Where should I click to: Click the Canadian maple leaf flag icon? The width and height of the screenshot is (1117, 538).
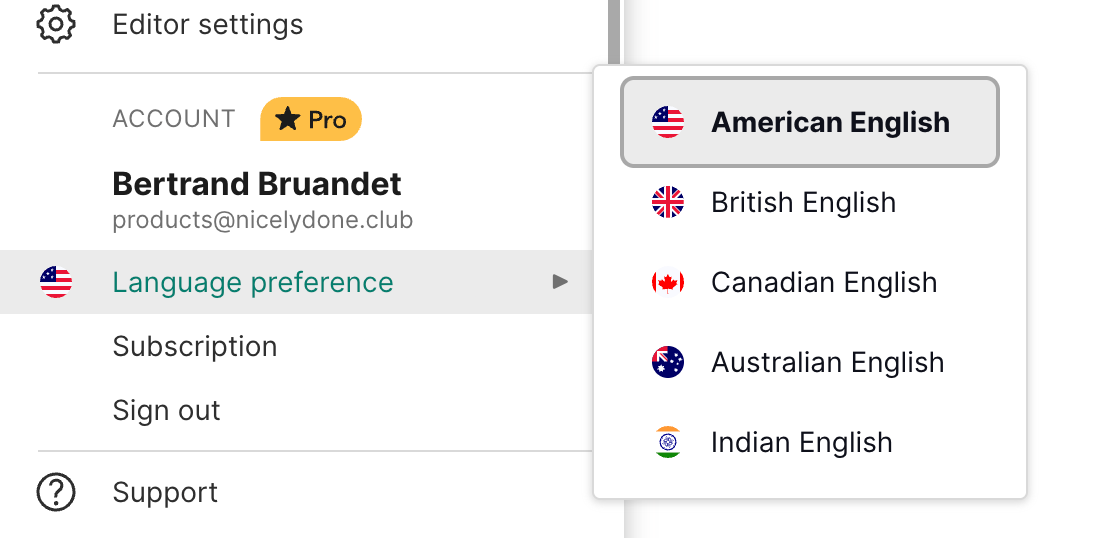coord(667,283)
